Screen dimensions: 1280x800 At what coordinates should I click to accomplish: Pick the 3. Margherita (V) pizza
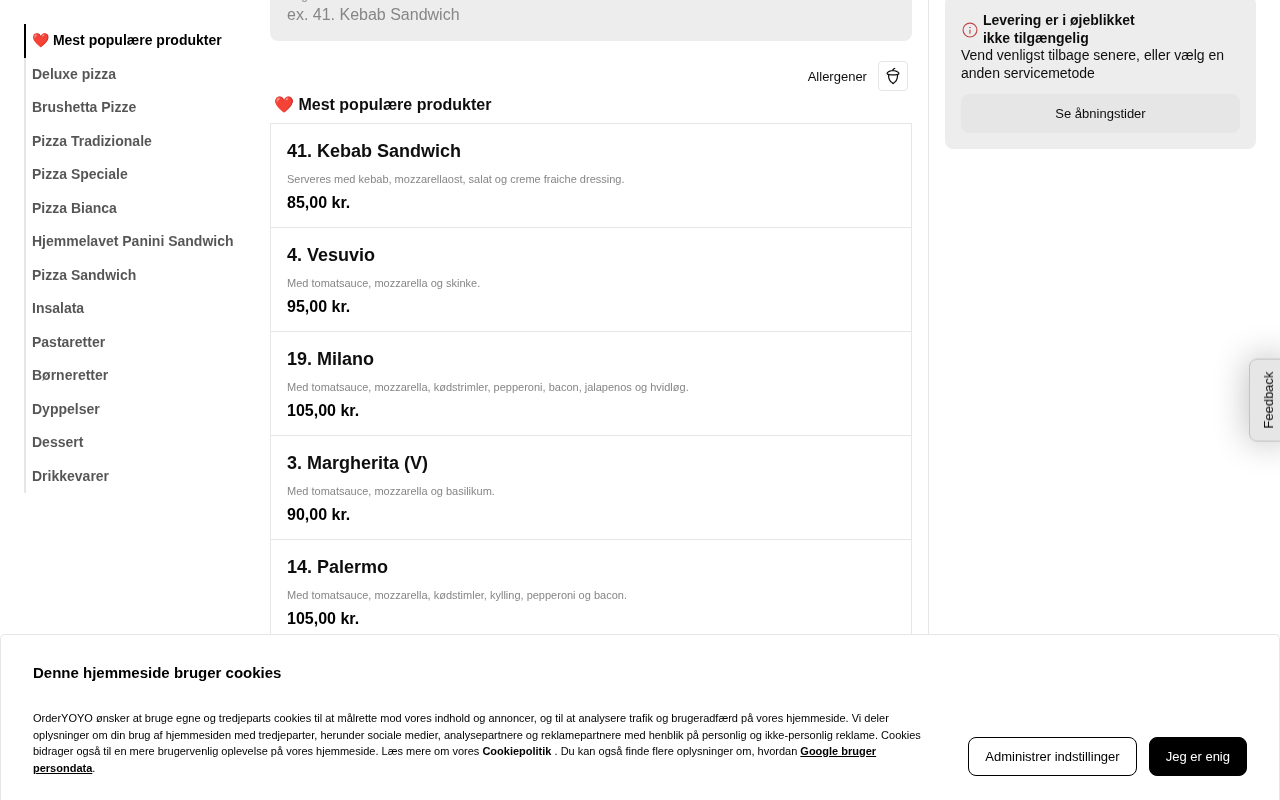click(590, 488)
